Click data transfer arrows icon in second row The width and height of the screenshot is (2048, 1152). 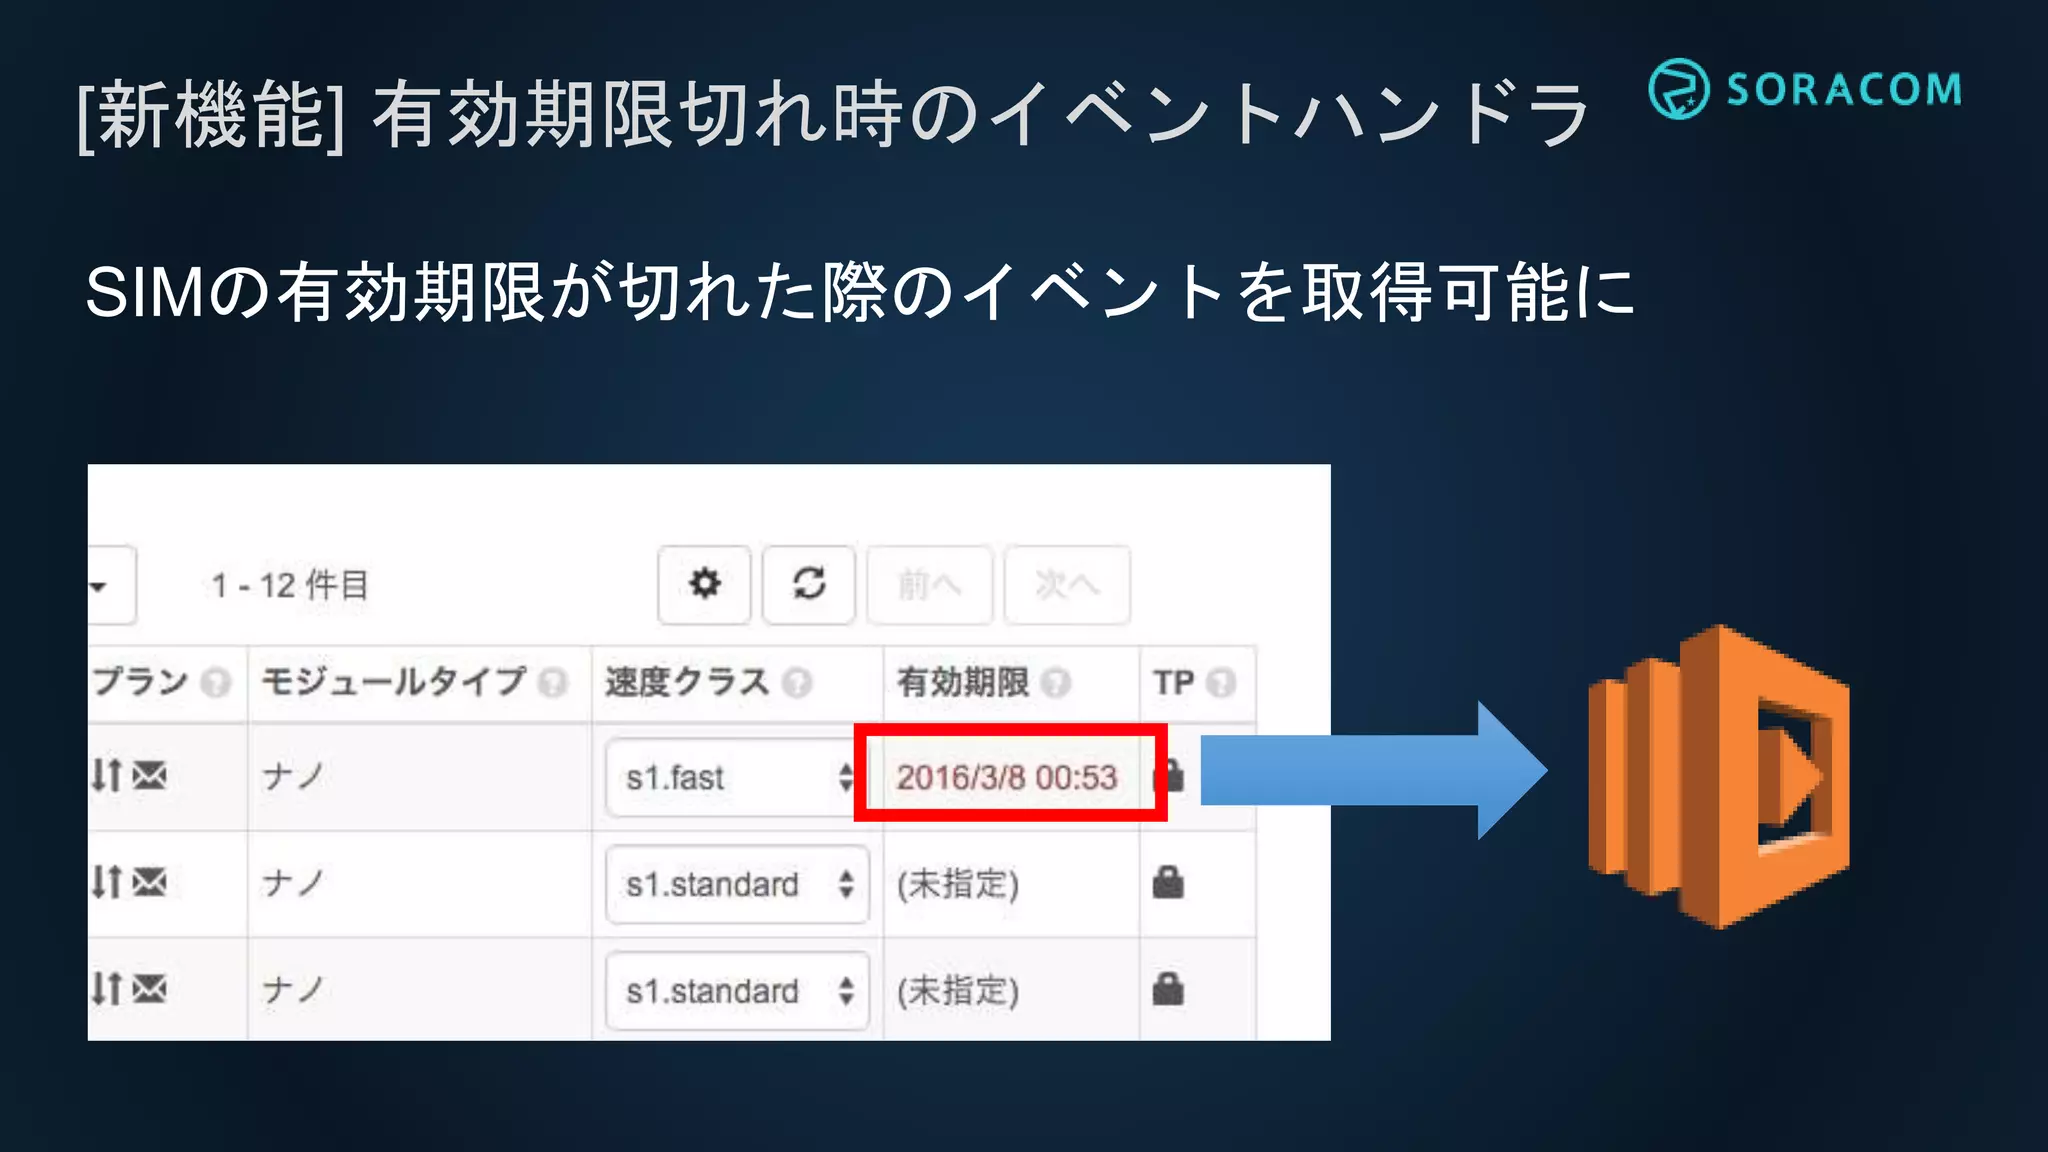click(x=107, y=882)
